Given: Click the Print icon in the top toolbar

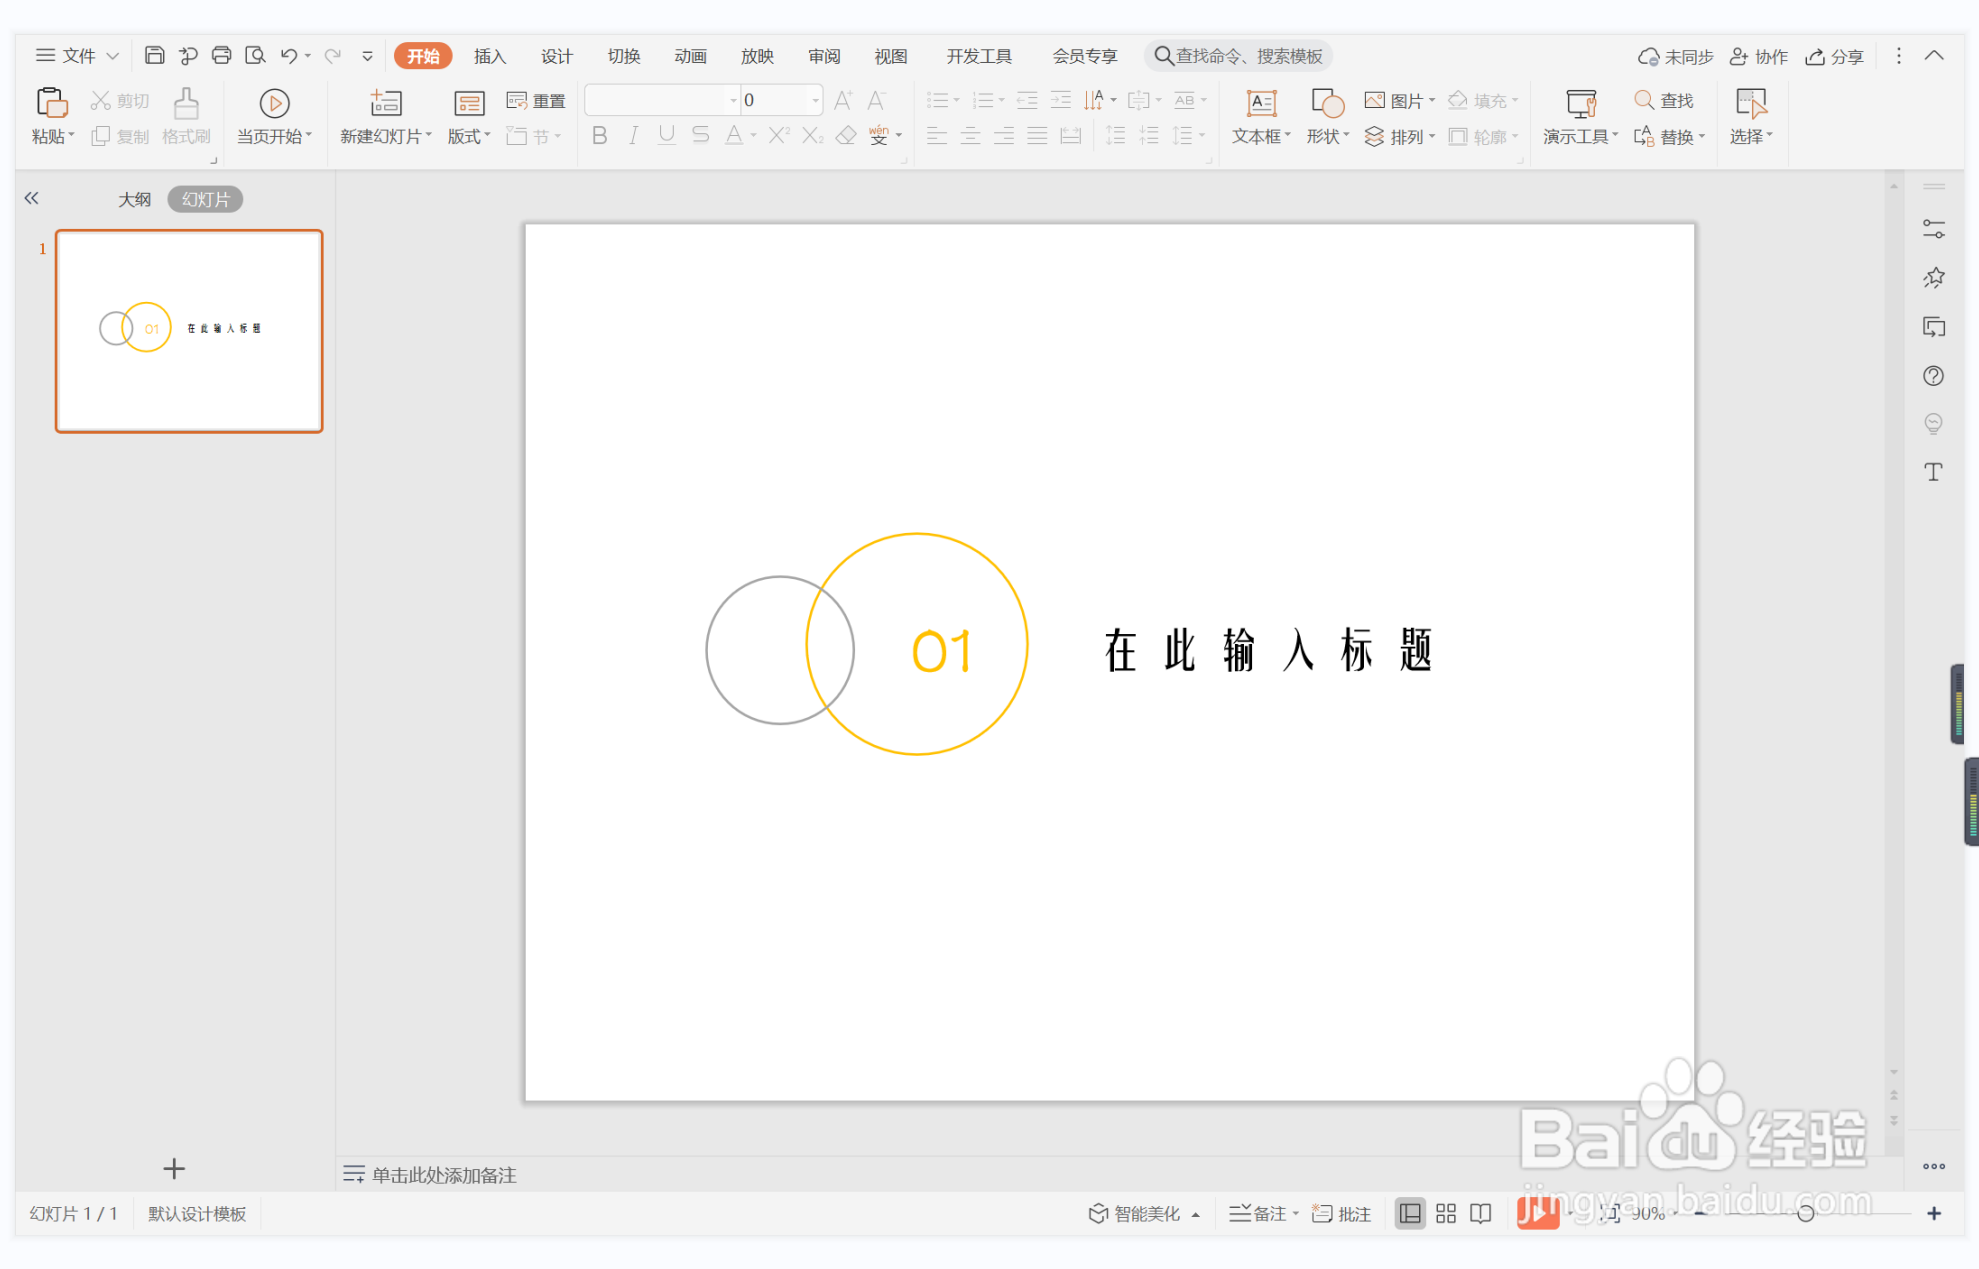Looking at the screenshot, I should [x=221, y=55].
